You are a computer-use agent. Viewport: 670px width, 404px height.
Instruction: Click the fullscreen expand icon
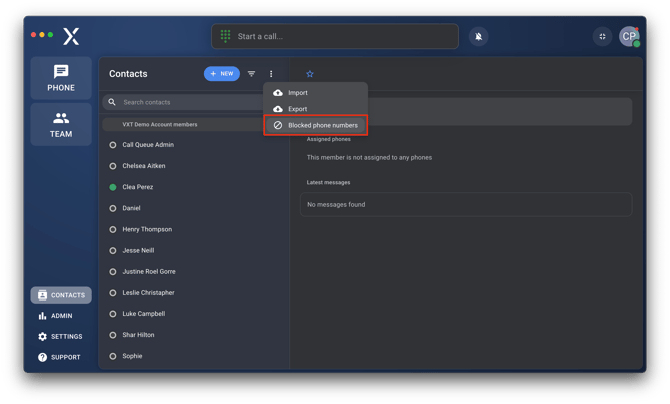(x=602, y=36)
